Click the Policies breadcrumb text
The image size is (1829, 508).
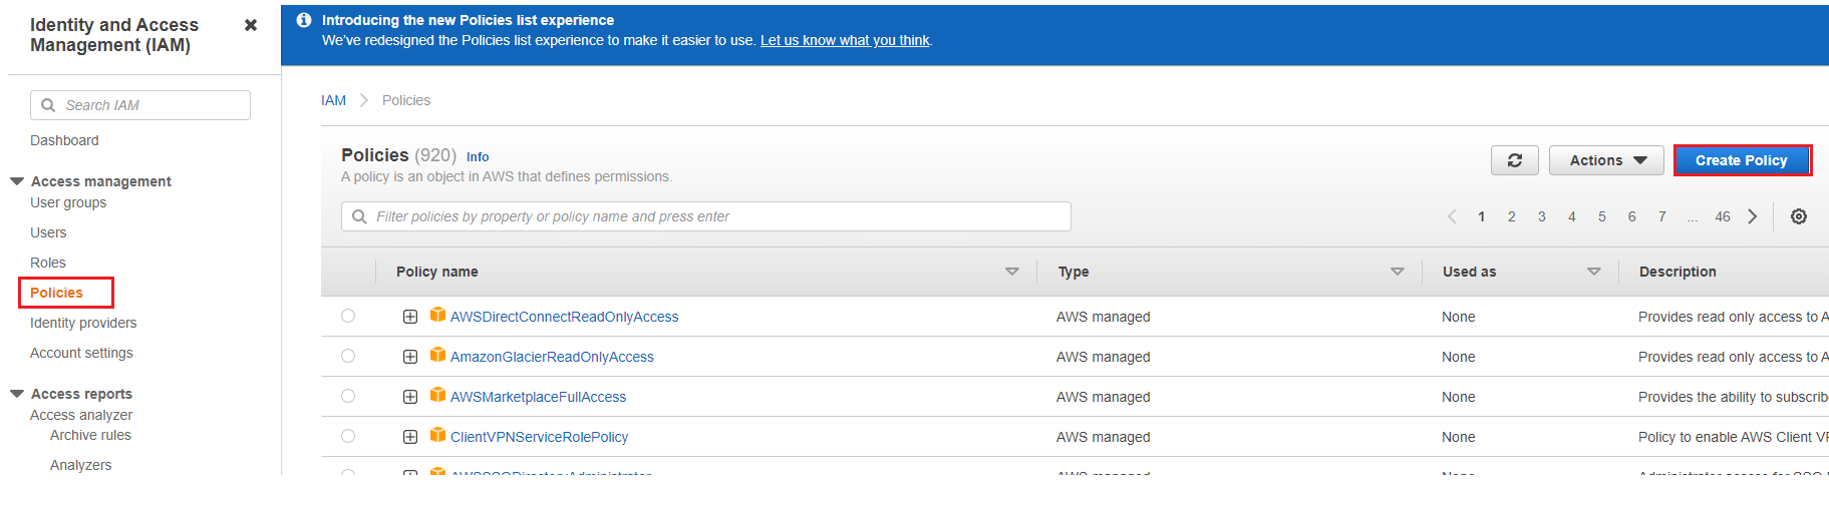[406, 100]
